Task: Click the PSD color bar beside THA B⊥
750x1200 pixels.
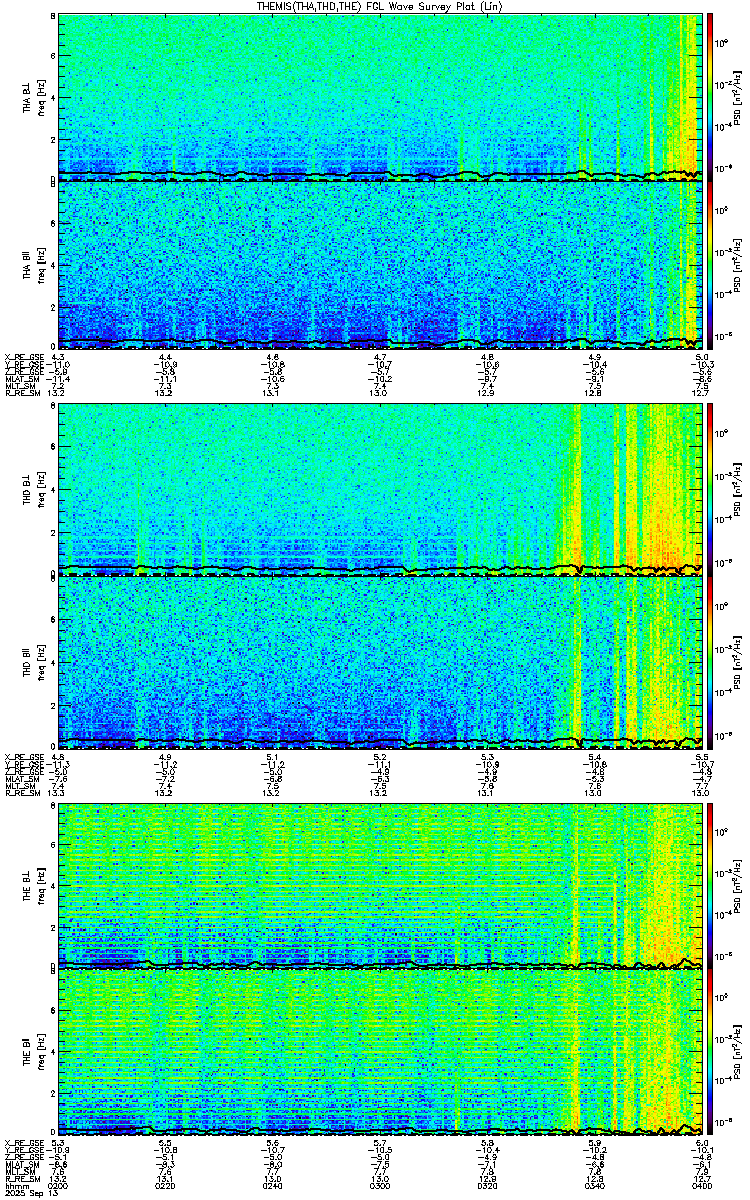Action: tap(710, 97)
